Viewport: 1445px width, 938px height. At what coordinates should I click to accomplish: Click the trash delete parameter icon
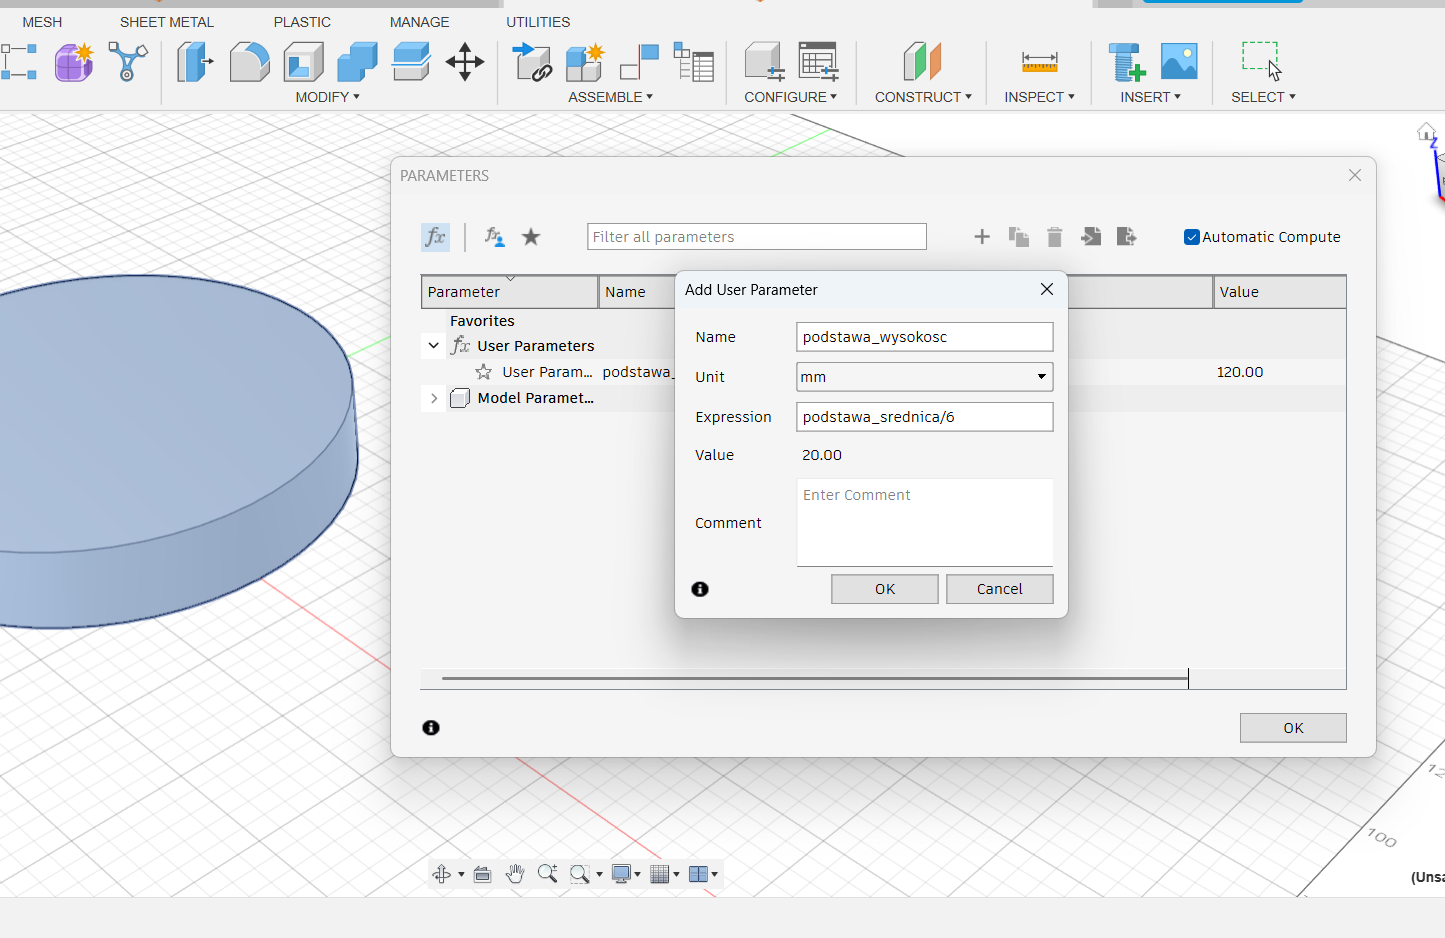pos(1054,237)
